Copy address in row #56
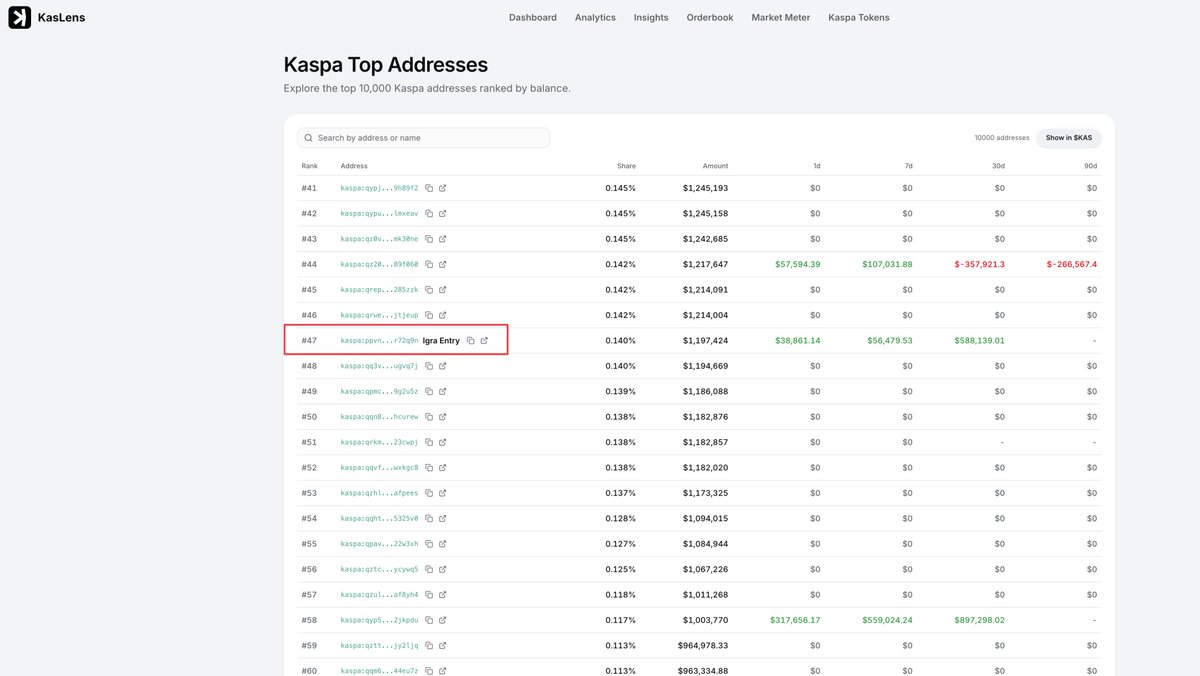1200x676 pixels. pos(428,570)
